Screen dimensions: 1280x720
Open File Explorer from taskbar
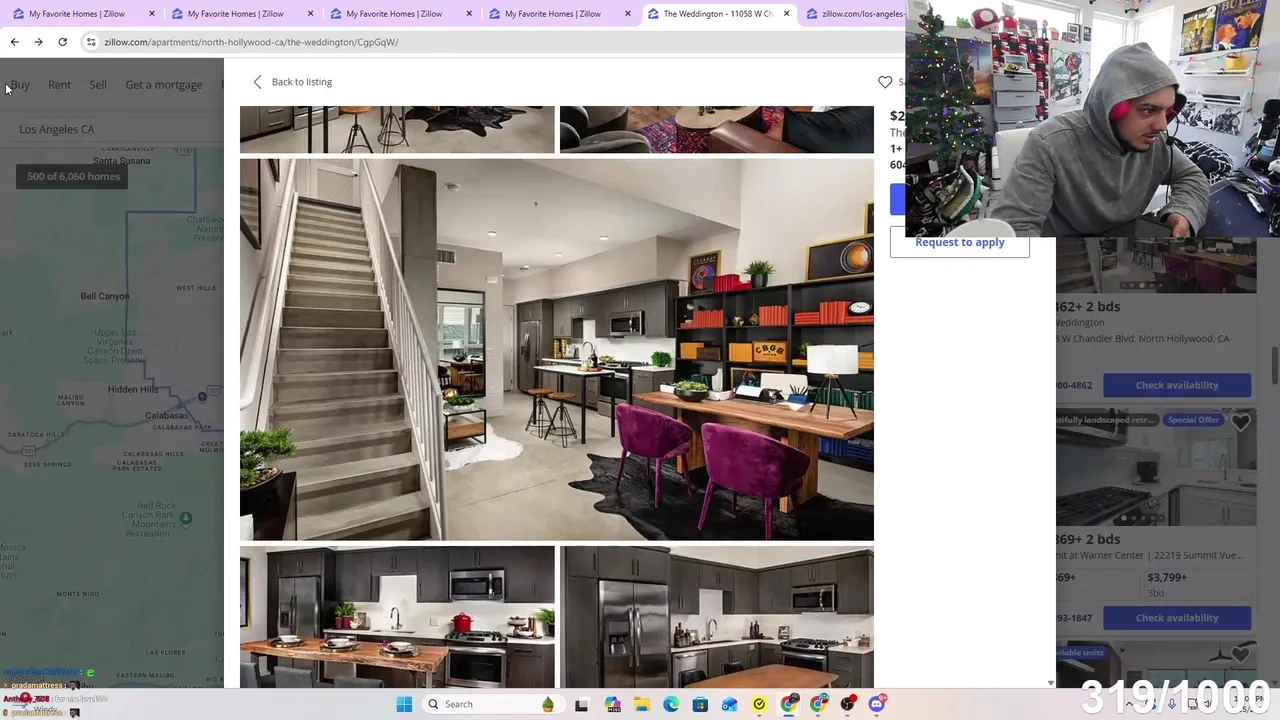point(641,704)
